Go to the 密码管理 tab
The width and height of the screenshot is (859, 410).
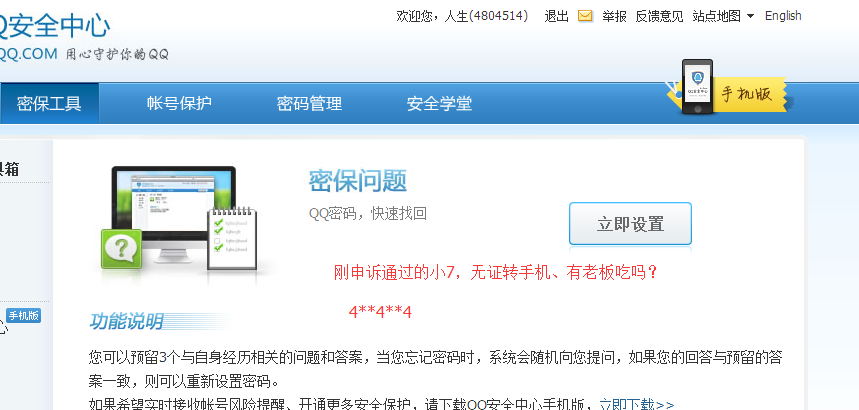(309, 103)
